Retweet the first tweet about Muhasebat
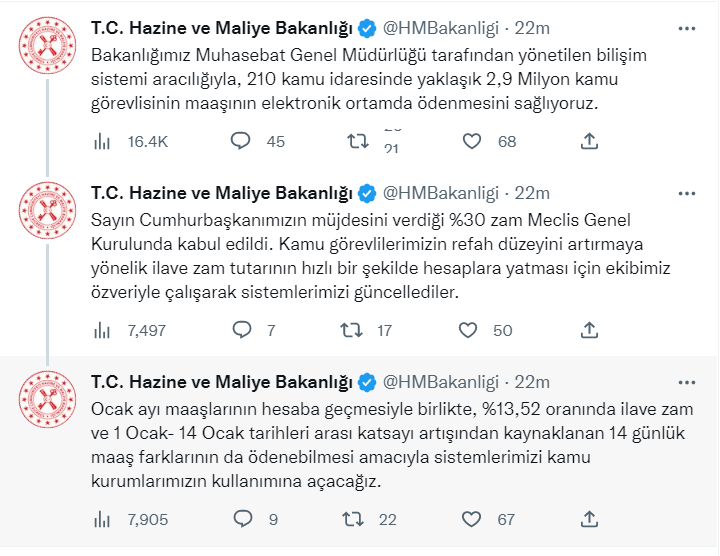This screenshot has height=556, width=720. 356,142
